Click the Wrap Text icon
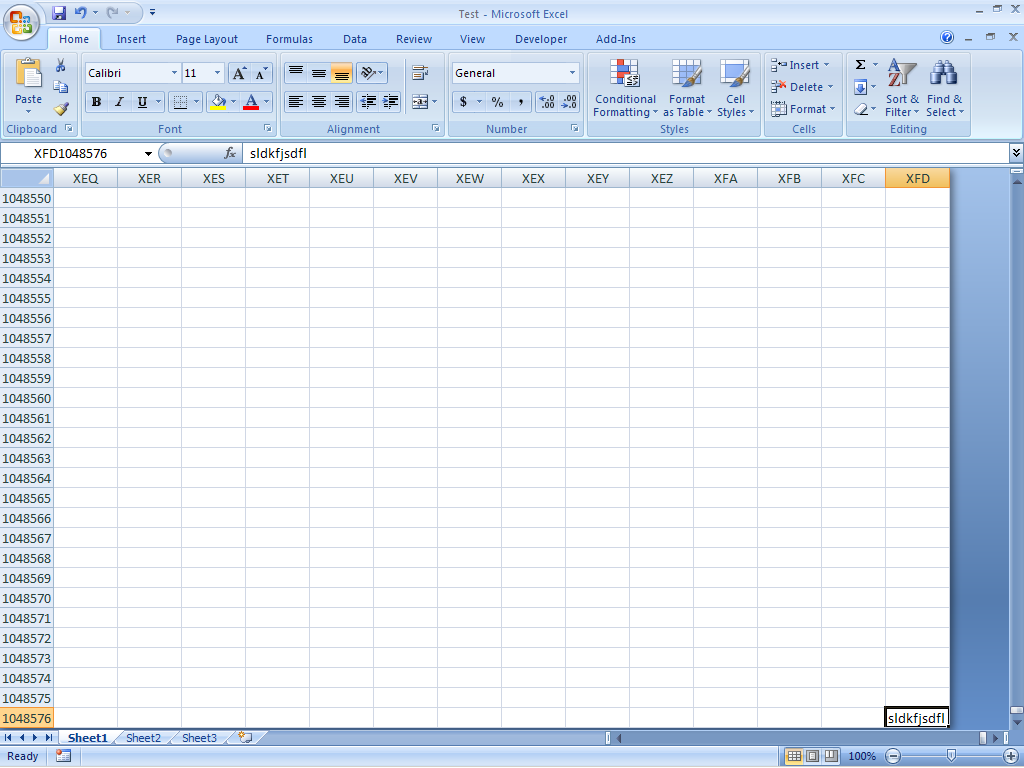This screenshot has height=768, width=1024. tap(420, 73)
